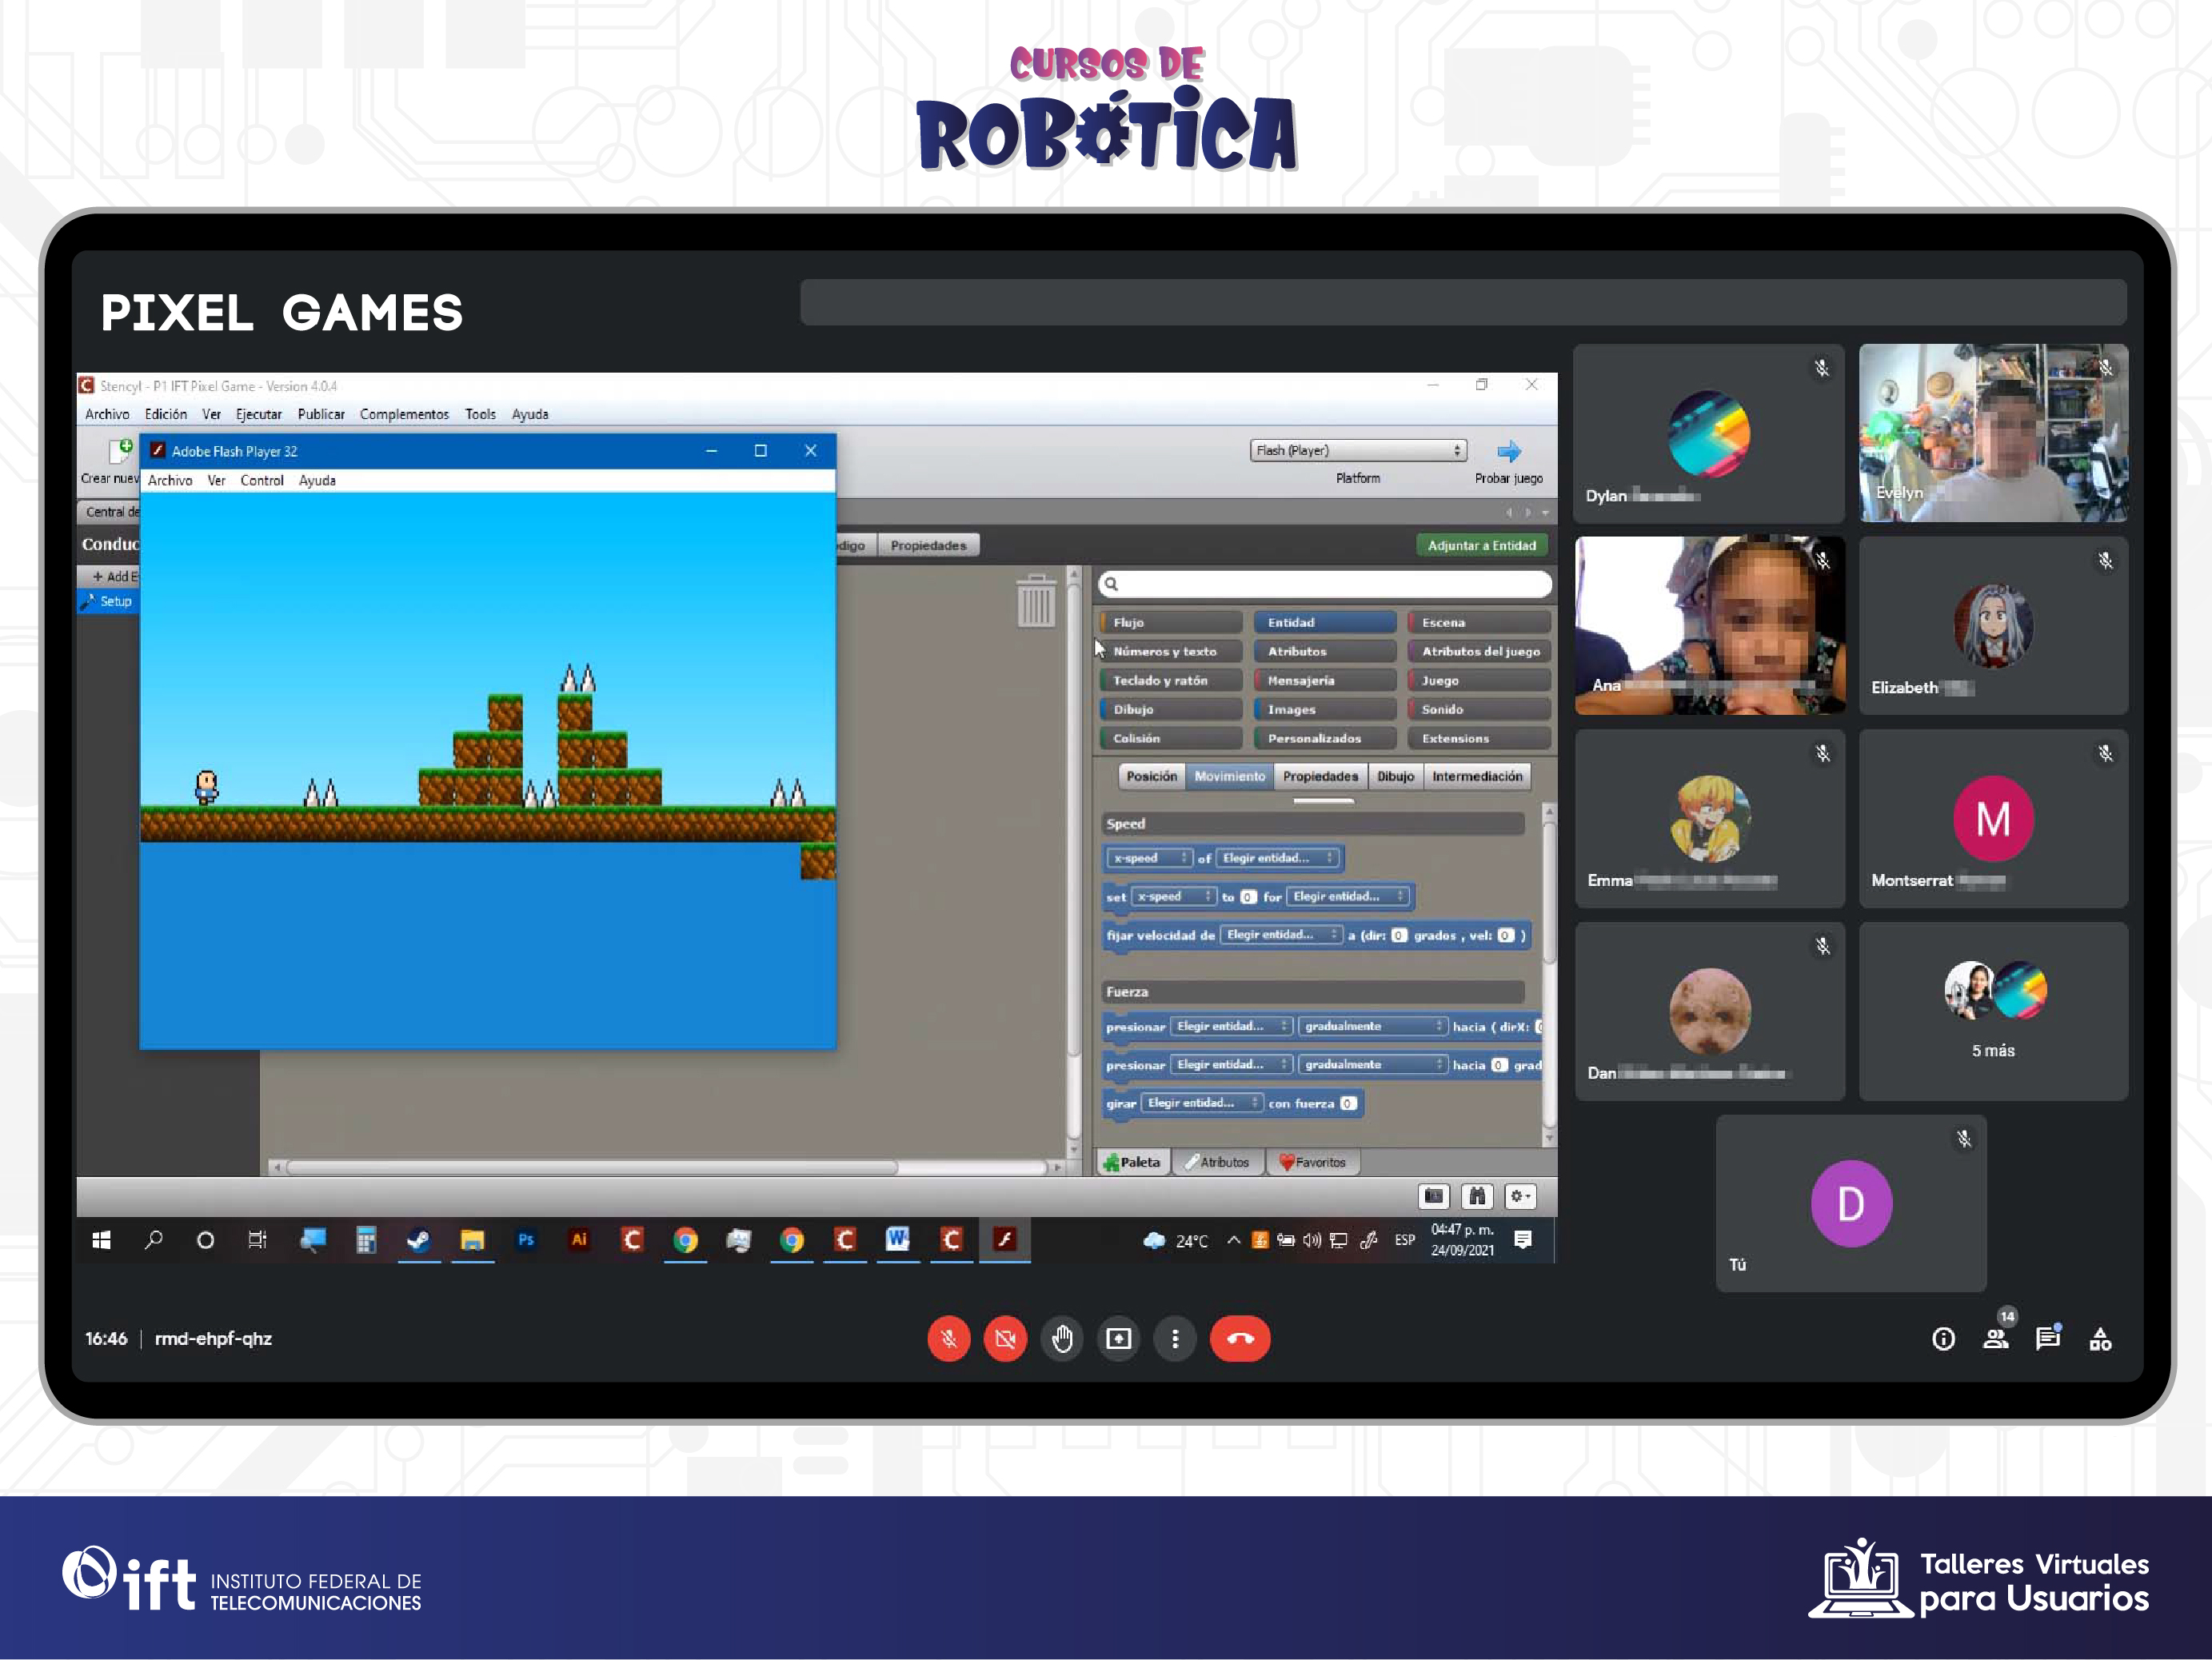Select the Paleta tab

coord(1132,1162)
